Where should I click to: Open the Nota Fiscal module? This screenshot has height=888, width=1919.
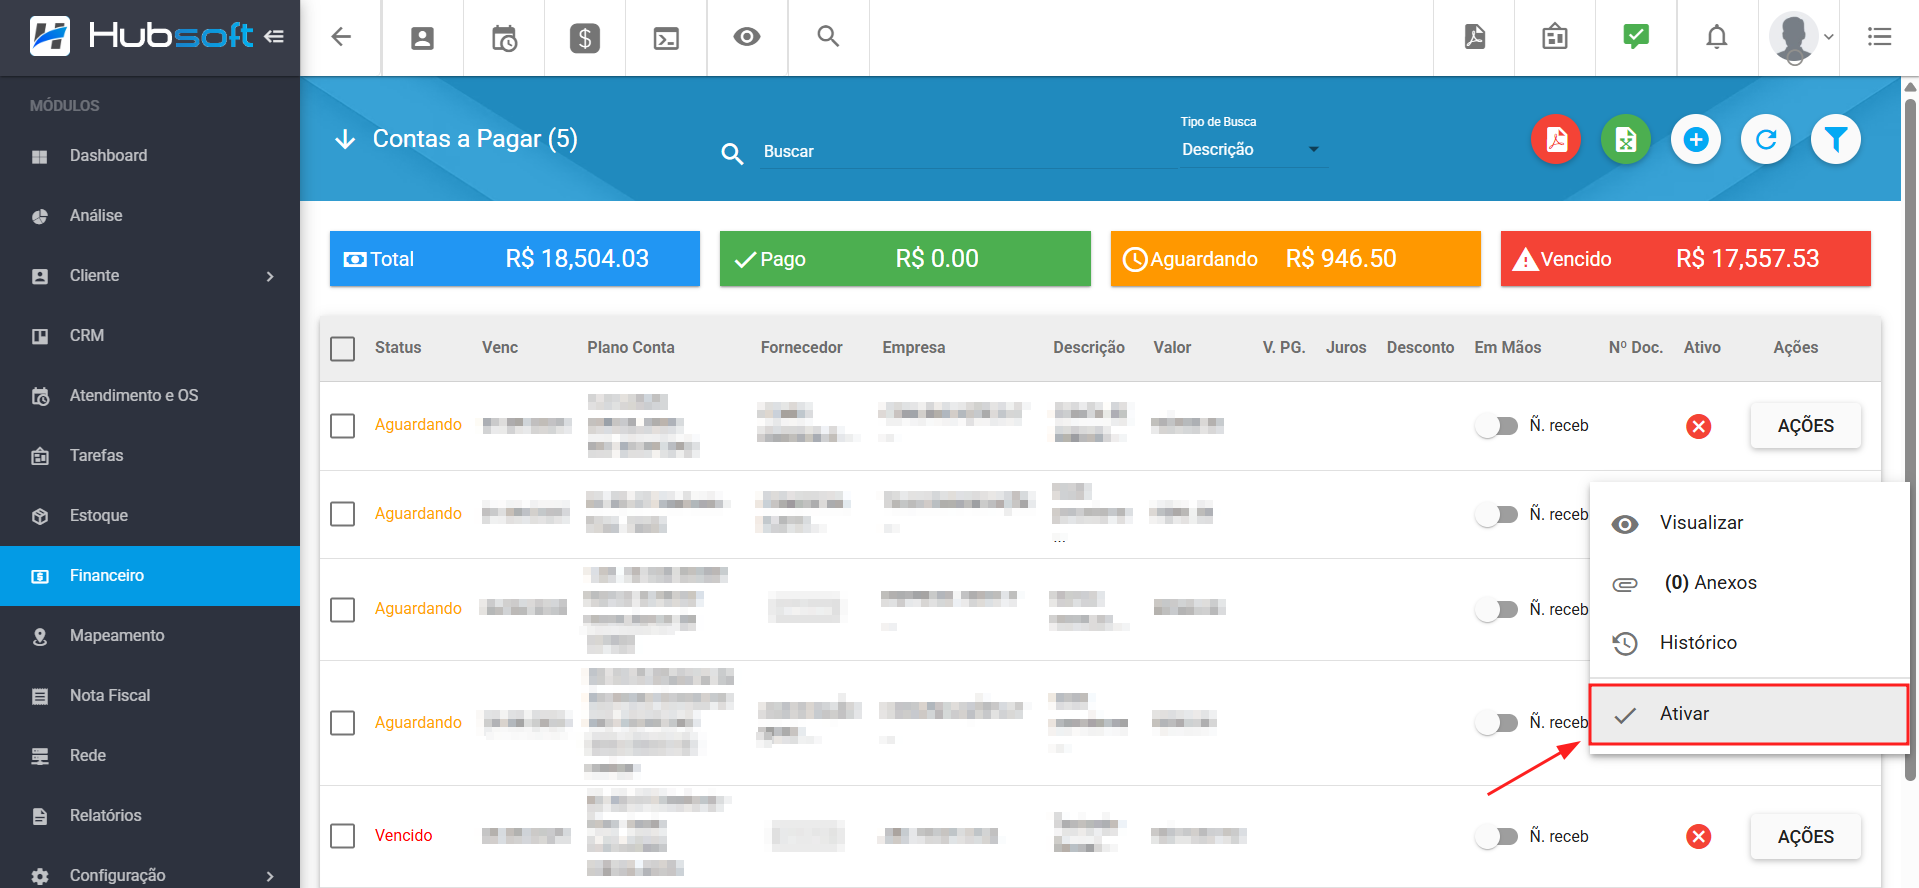[x=110, y=696]
